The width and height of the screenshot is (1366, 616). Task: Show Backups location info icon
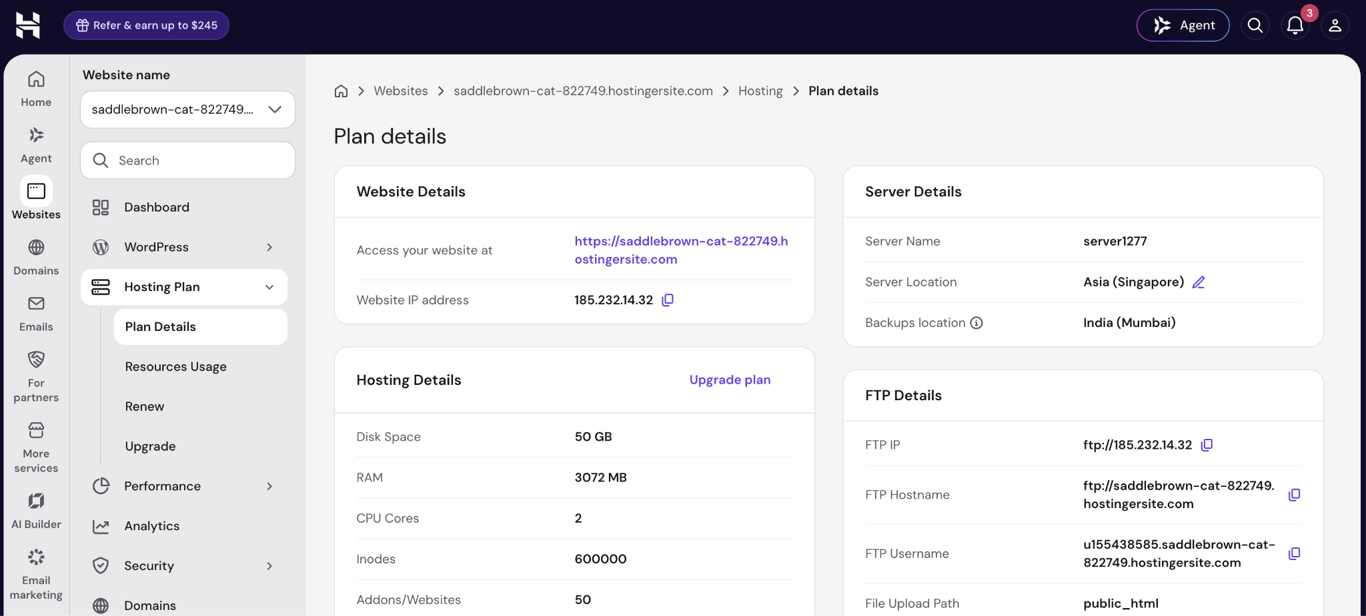click(x=976, y=323)
